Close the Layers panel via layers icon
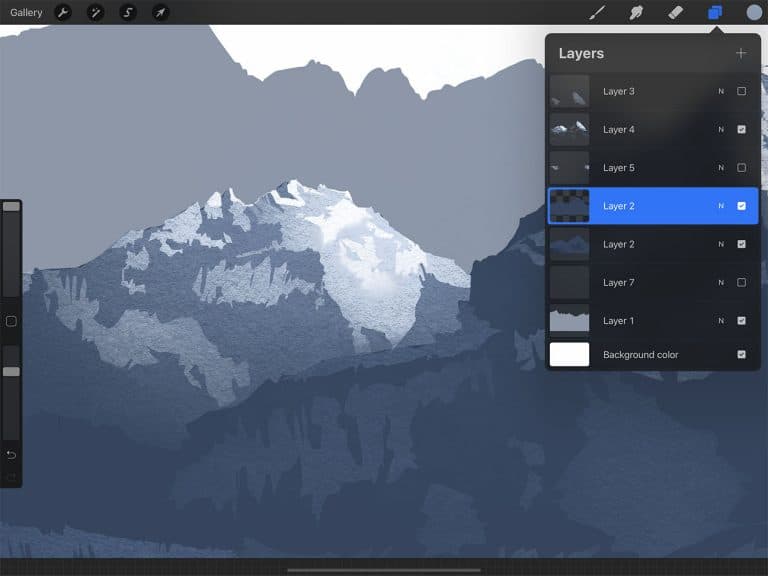 click(715, 12)
